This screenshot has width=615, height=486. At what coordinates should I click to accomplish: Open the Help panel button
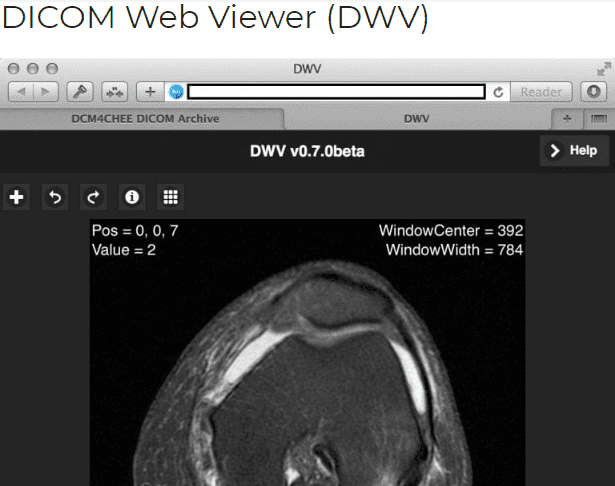[x=574, y=151]
